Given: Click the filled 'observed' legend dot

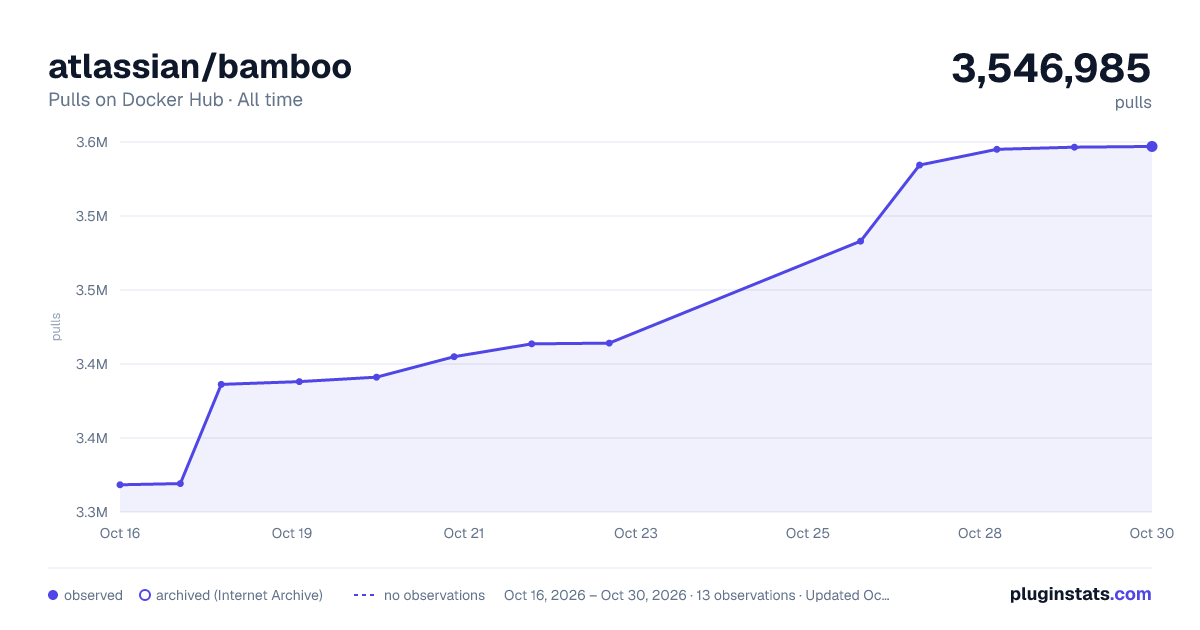Looking at the screenshot, I should [53, 595].
